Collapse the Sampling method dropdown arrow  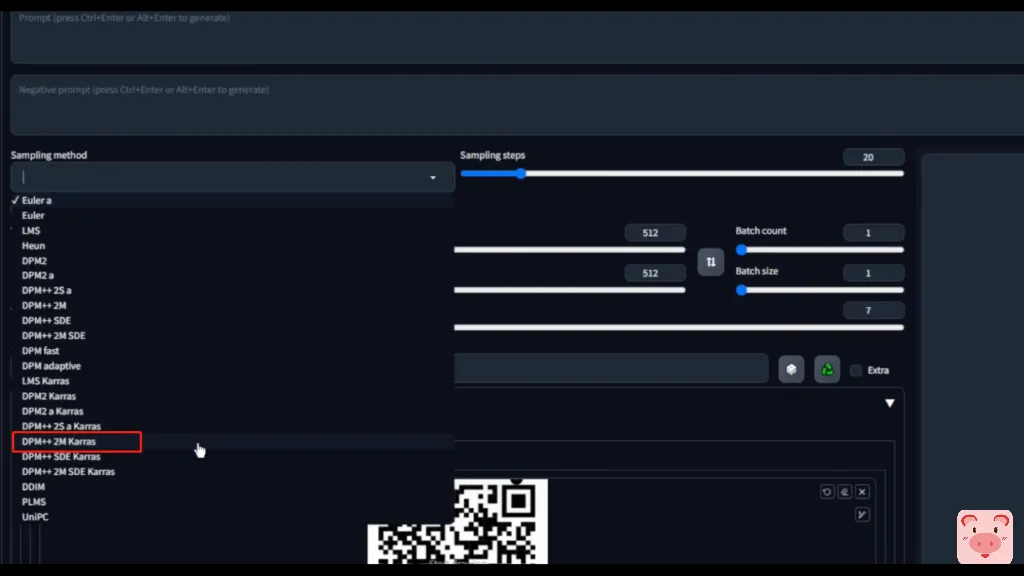pos(432,178)
